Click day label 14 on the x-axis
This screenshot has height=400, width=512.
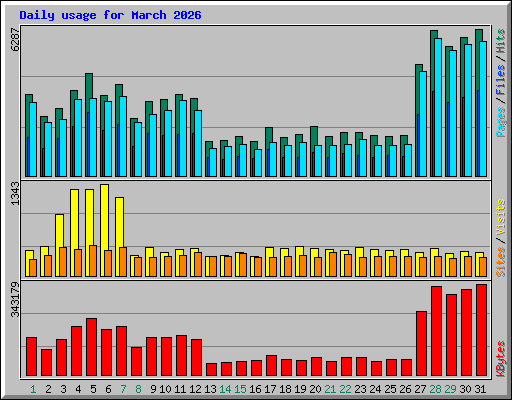pos(225,389)
